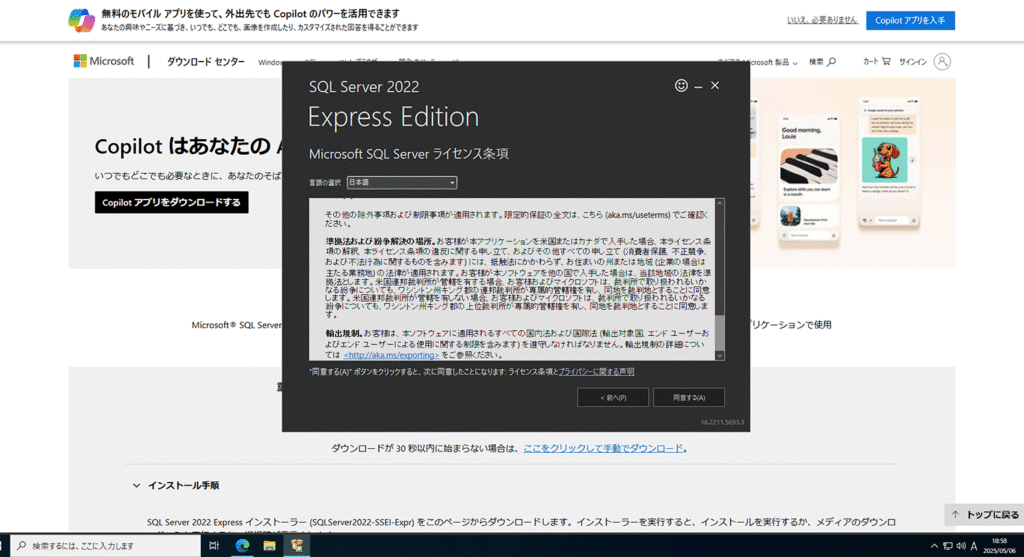Open File Explorer from the taskbar

269,545
